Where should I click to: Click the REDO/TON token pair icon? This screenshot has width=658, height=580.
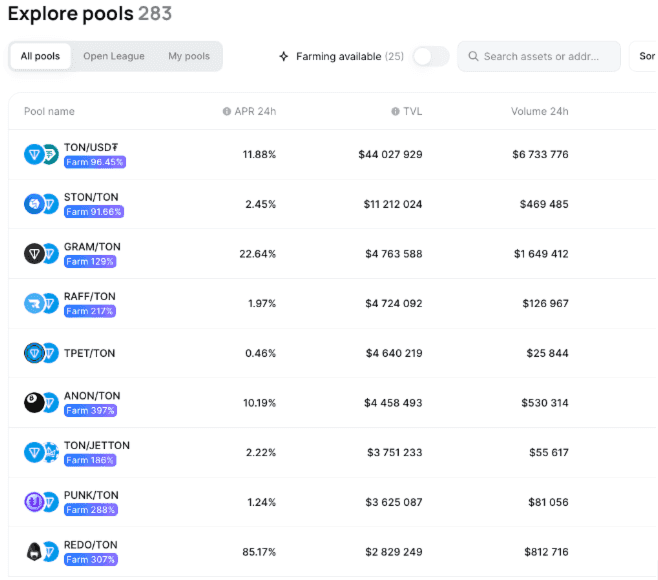click(x=41, y=551)
